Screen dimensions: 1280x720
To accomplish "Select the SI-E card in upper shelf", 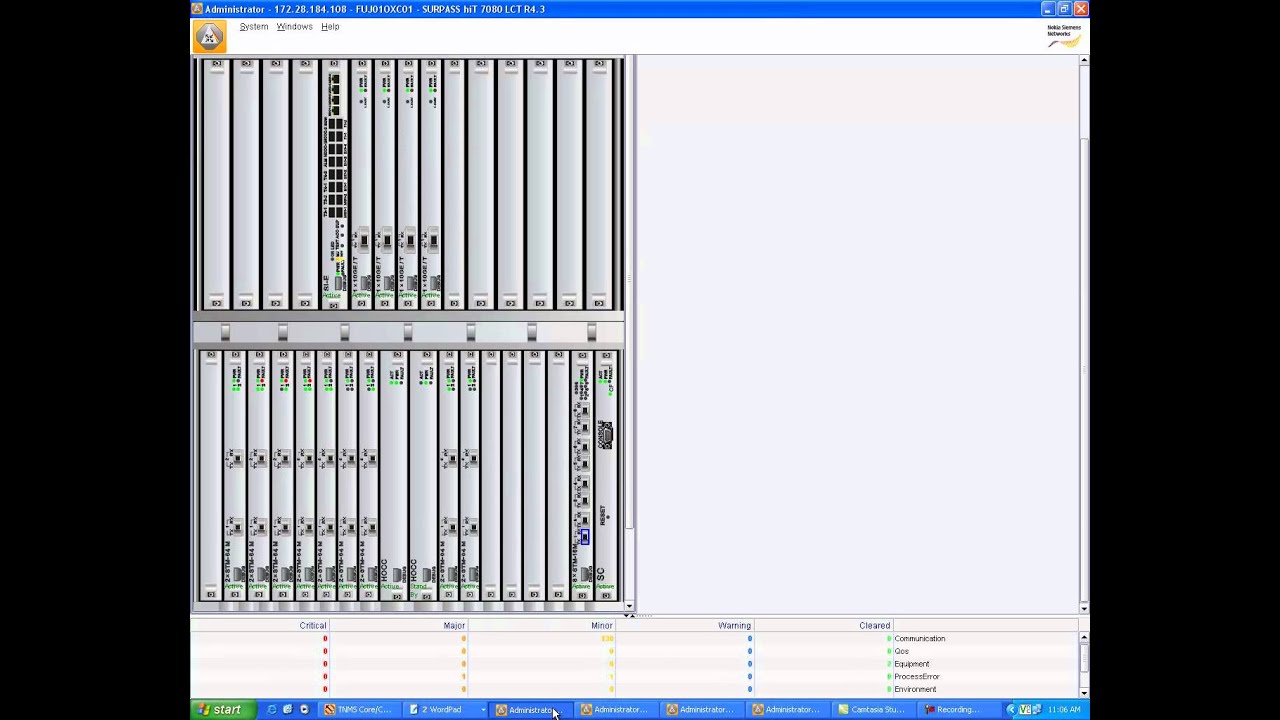I will click(x=334, y=184).
